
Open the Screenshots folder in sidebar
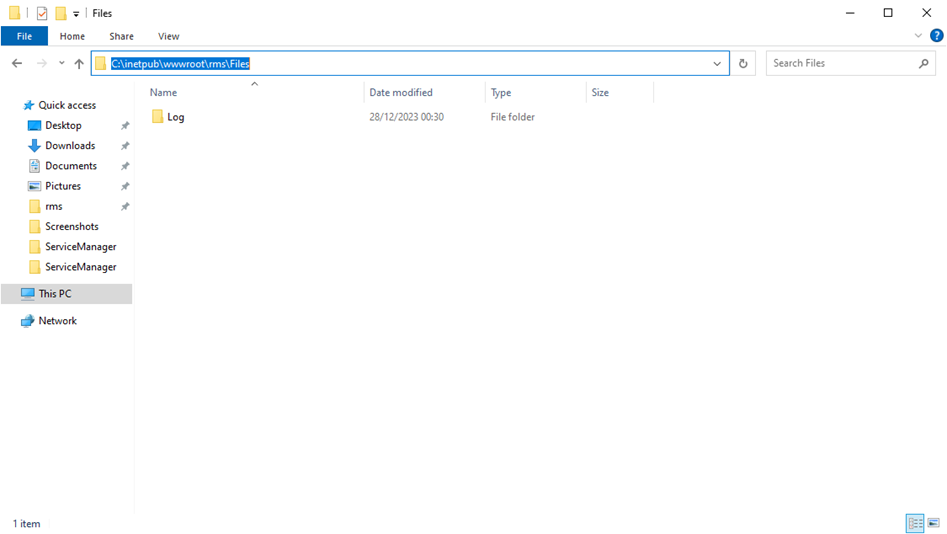pos(71,227)
